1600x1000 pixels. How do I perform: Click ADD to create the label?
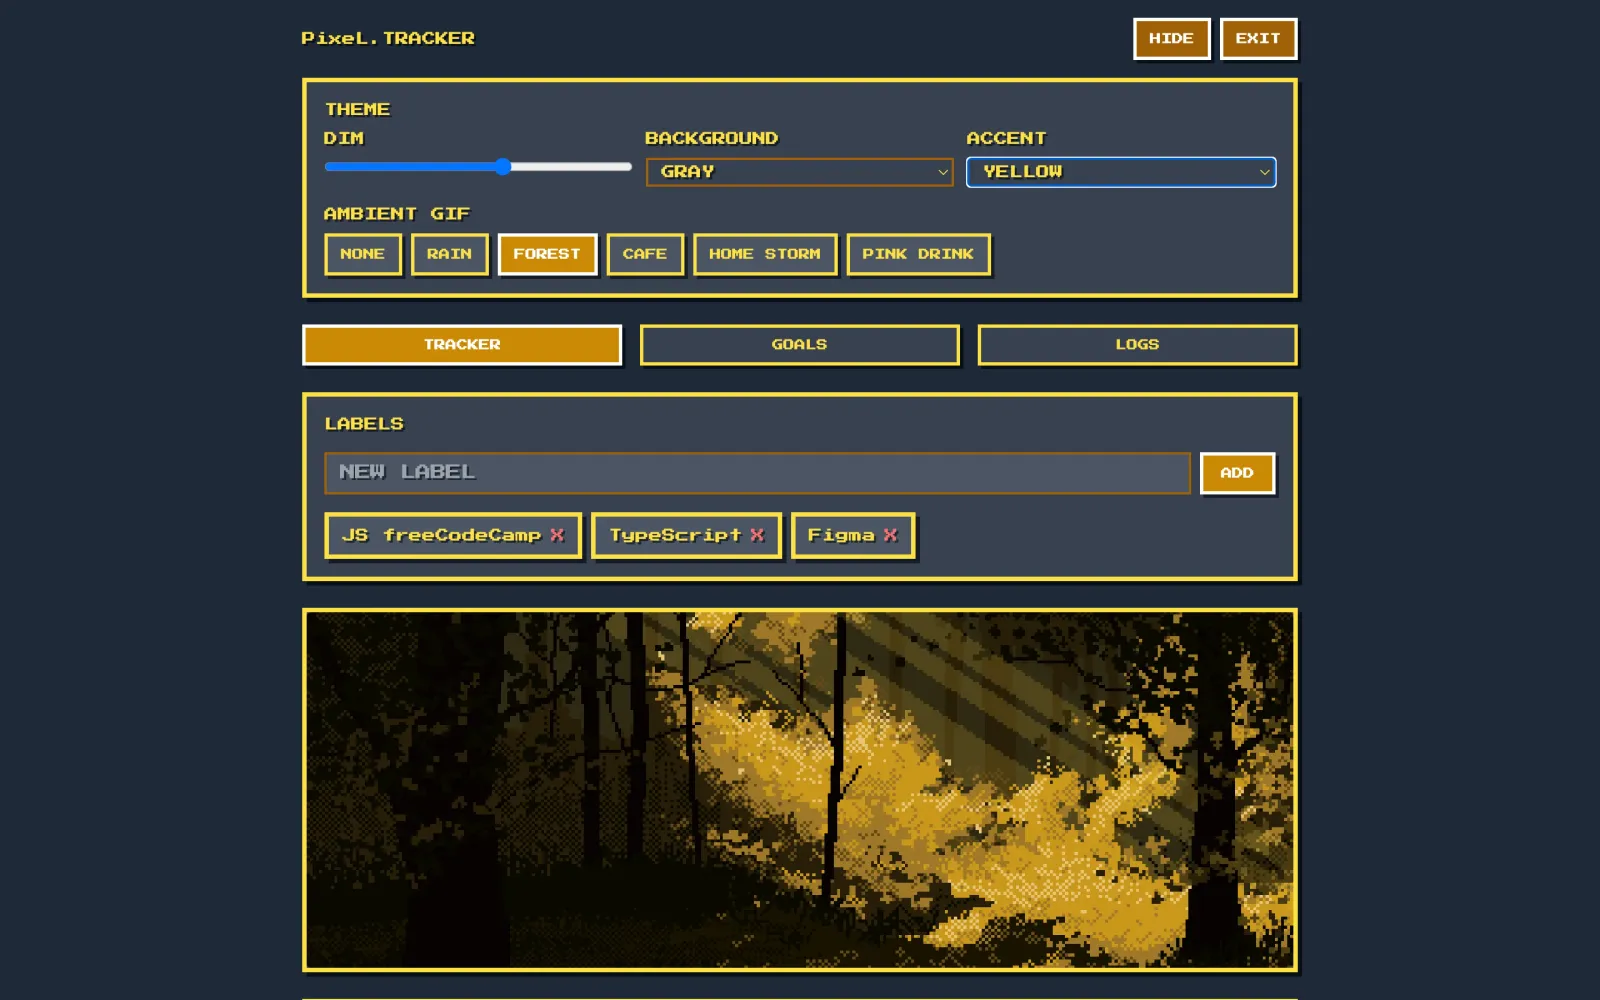(x=1237, y=473)
